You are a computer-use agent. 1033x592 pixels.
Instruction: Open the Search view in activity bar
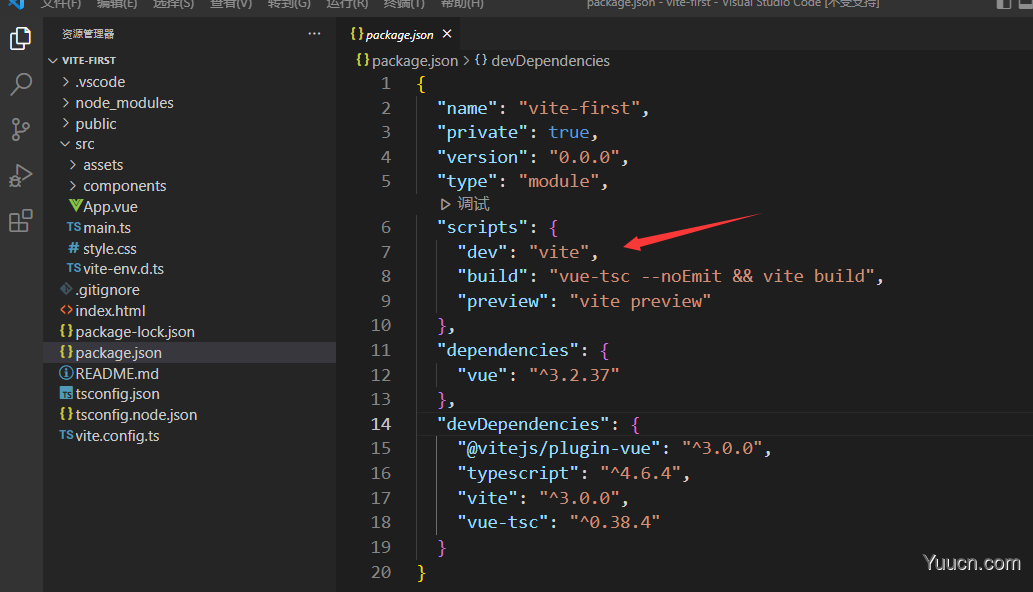pos(20,84)
